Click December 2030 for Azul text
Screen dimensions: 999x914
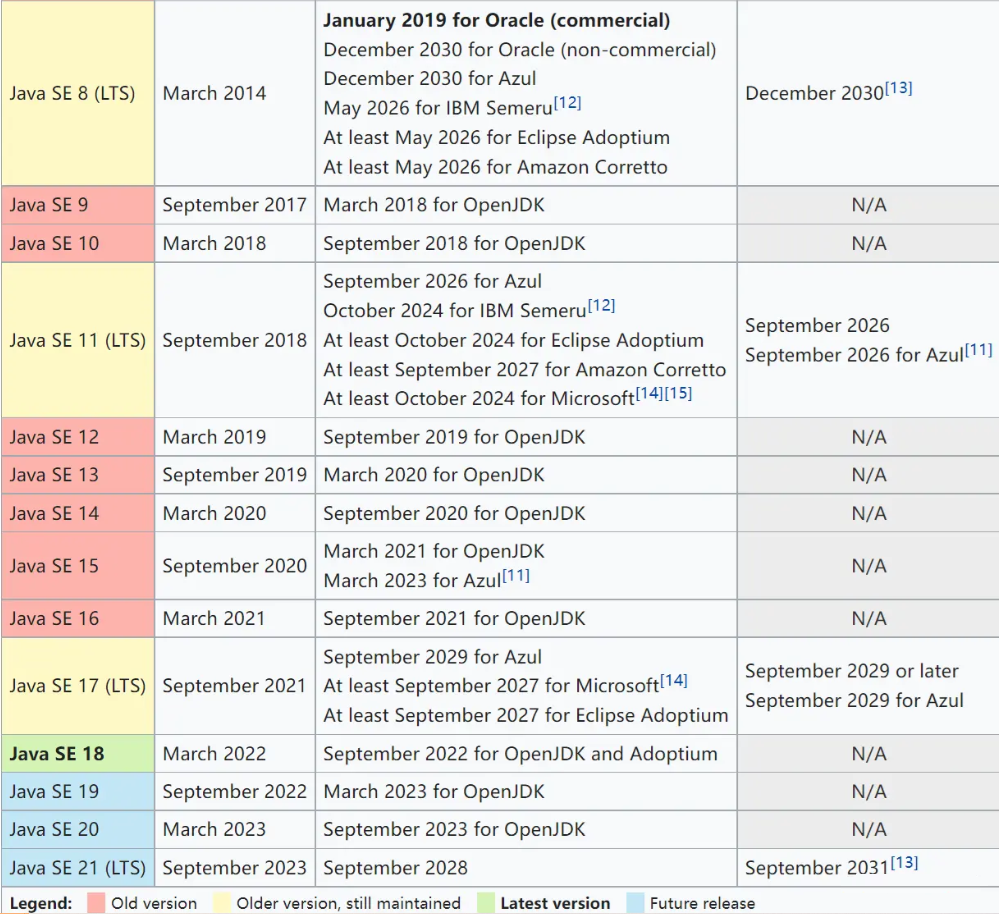point(429,78)
